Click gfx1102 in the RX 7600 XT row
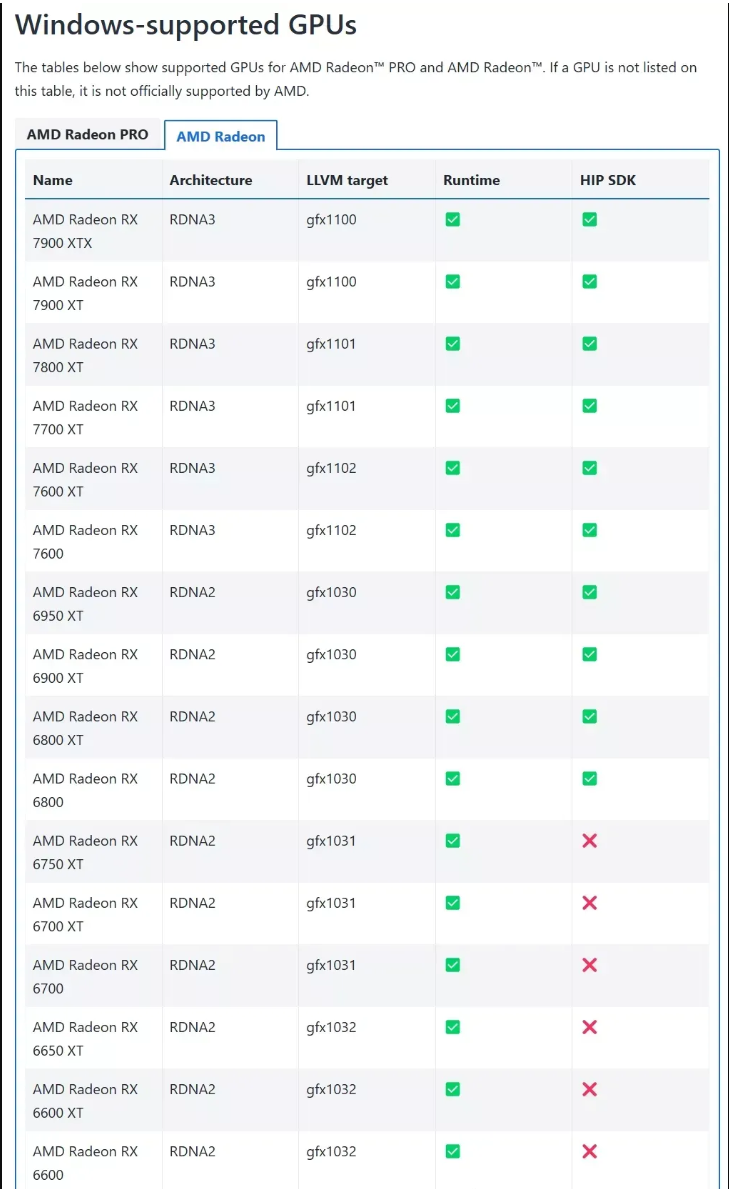This screenshot has height=1189, width=729. click(332, 469)
